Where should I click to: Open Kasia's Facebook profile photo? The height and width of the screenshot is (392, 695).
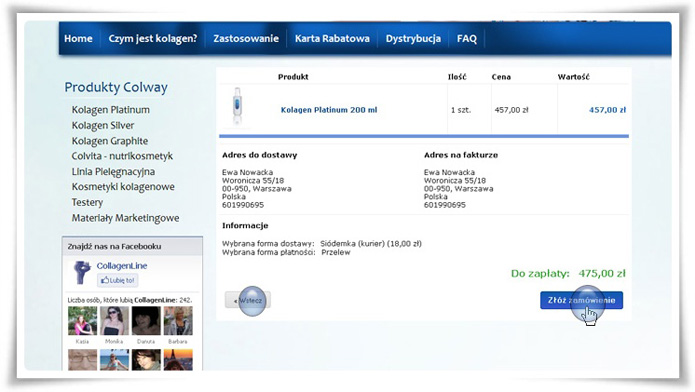pos(82,321)
